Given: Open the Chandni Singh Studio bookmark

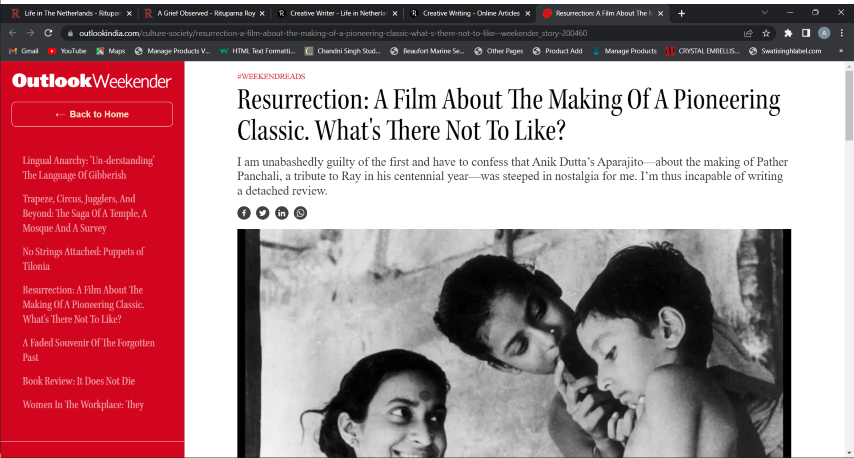Looking at the screenshot, I should tap(342, 51).
